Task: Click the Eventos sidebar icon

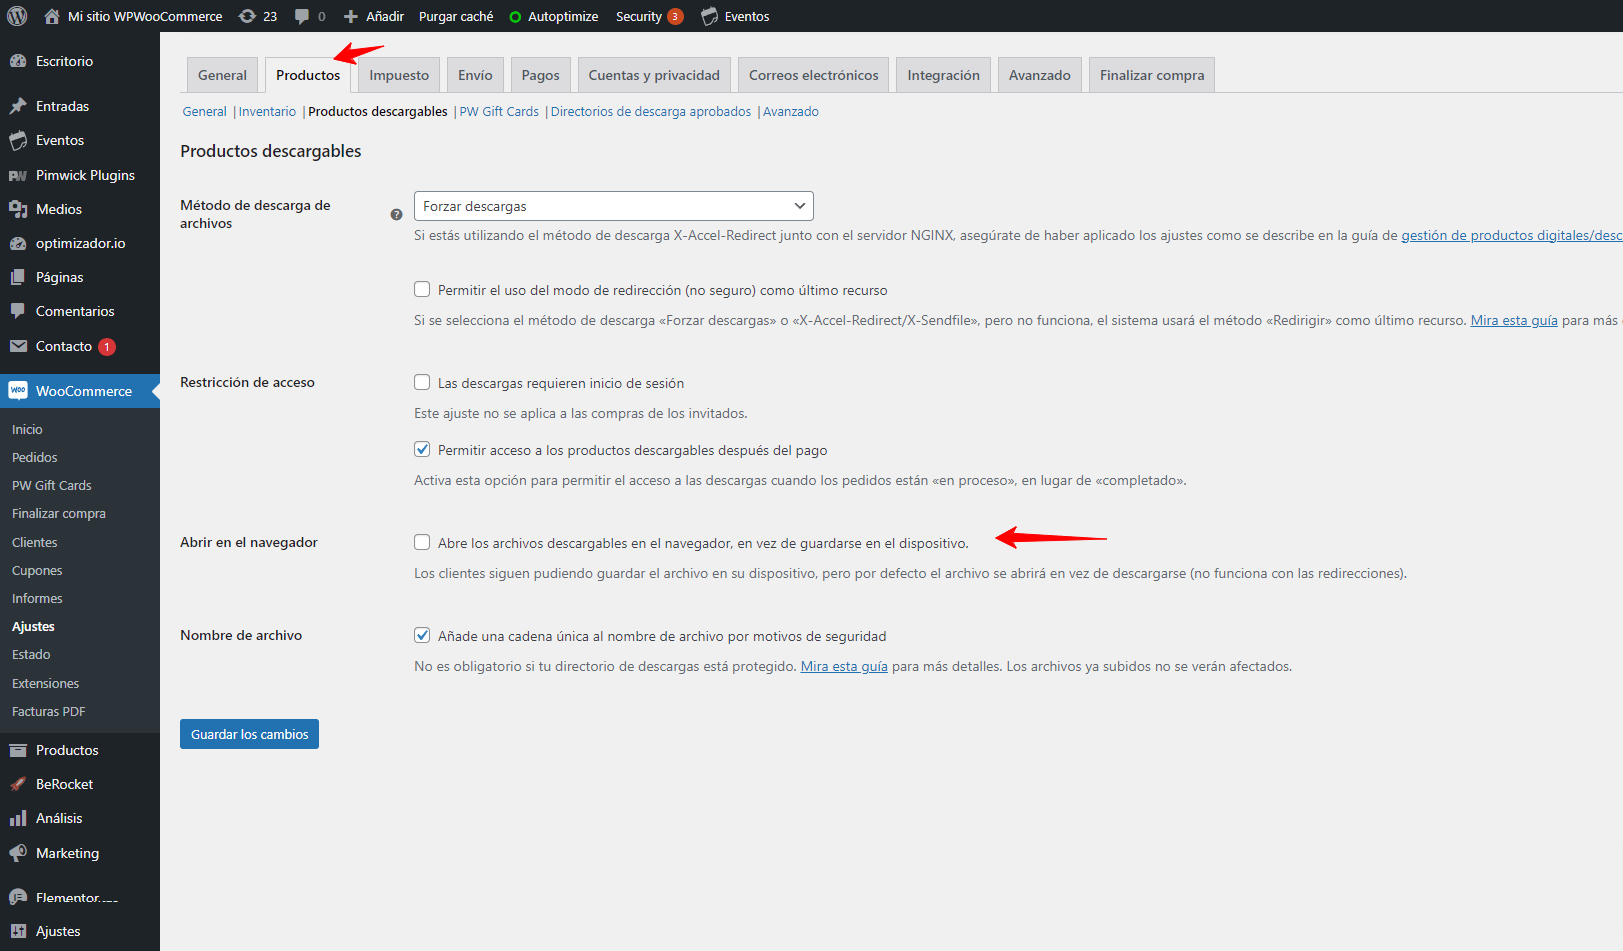Action: point(18,140)
